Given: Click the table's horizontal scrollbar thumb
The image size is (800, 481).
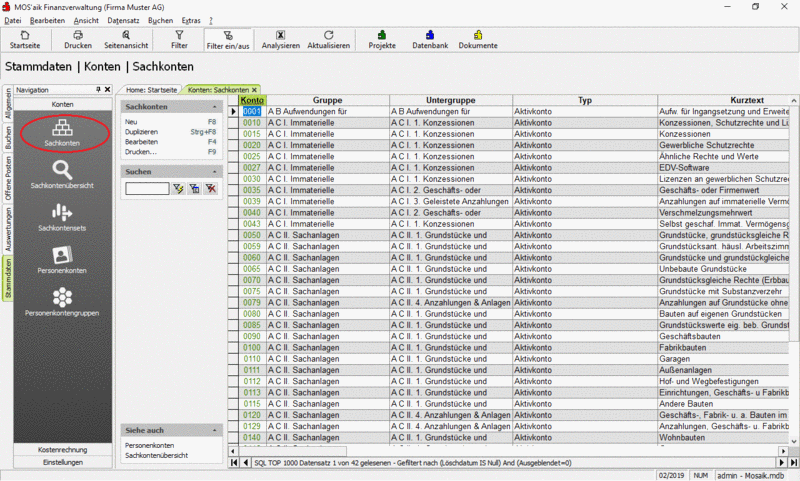Looking at the screenshot, I should click(292, 451).
